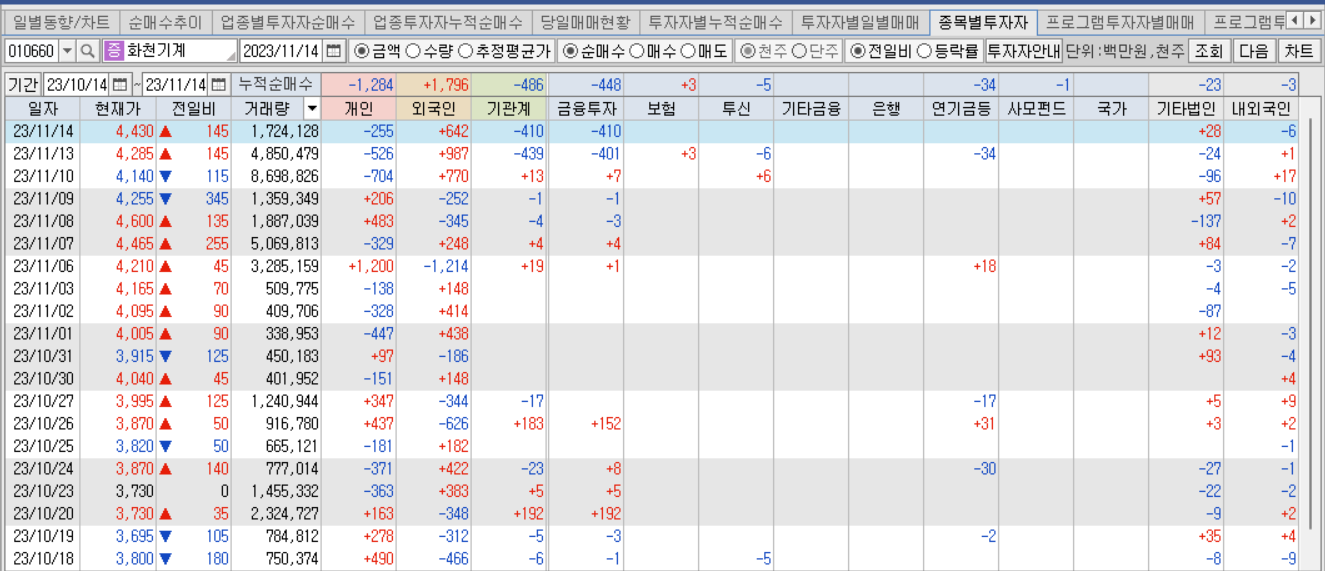This screenshot has width=1325, height=571.
Task: Click the 기간 period button
Action: tap(23, 85)
